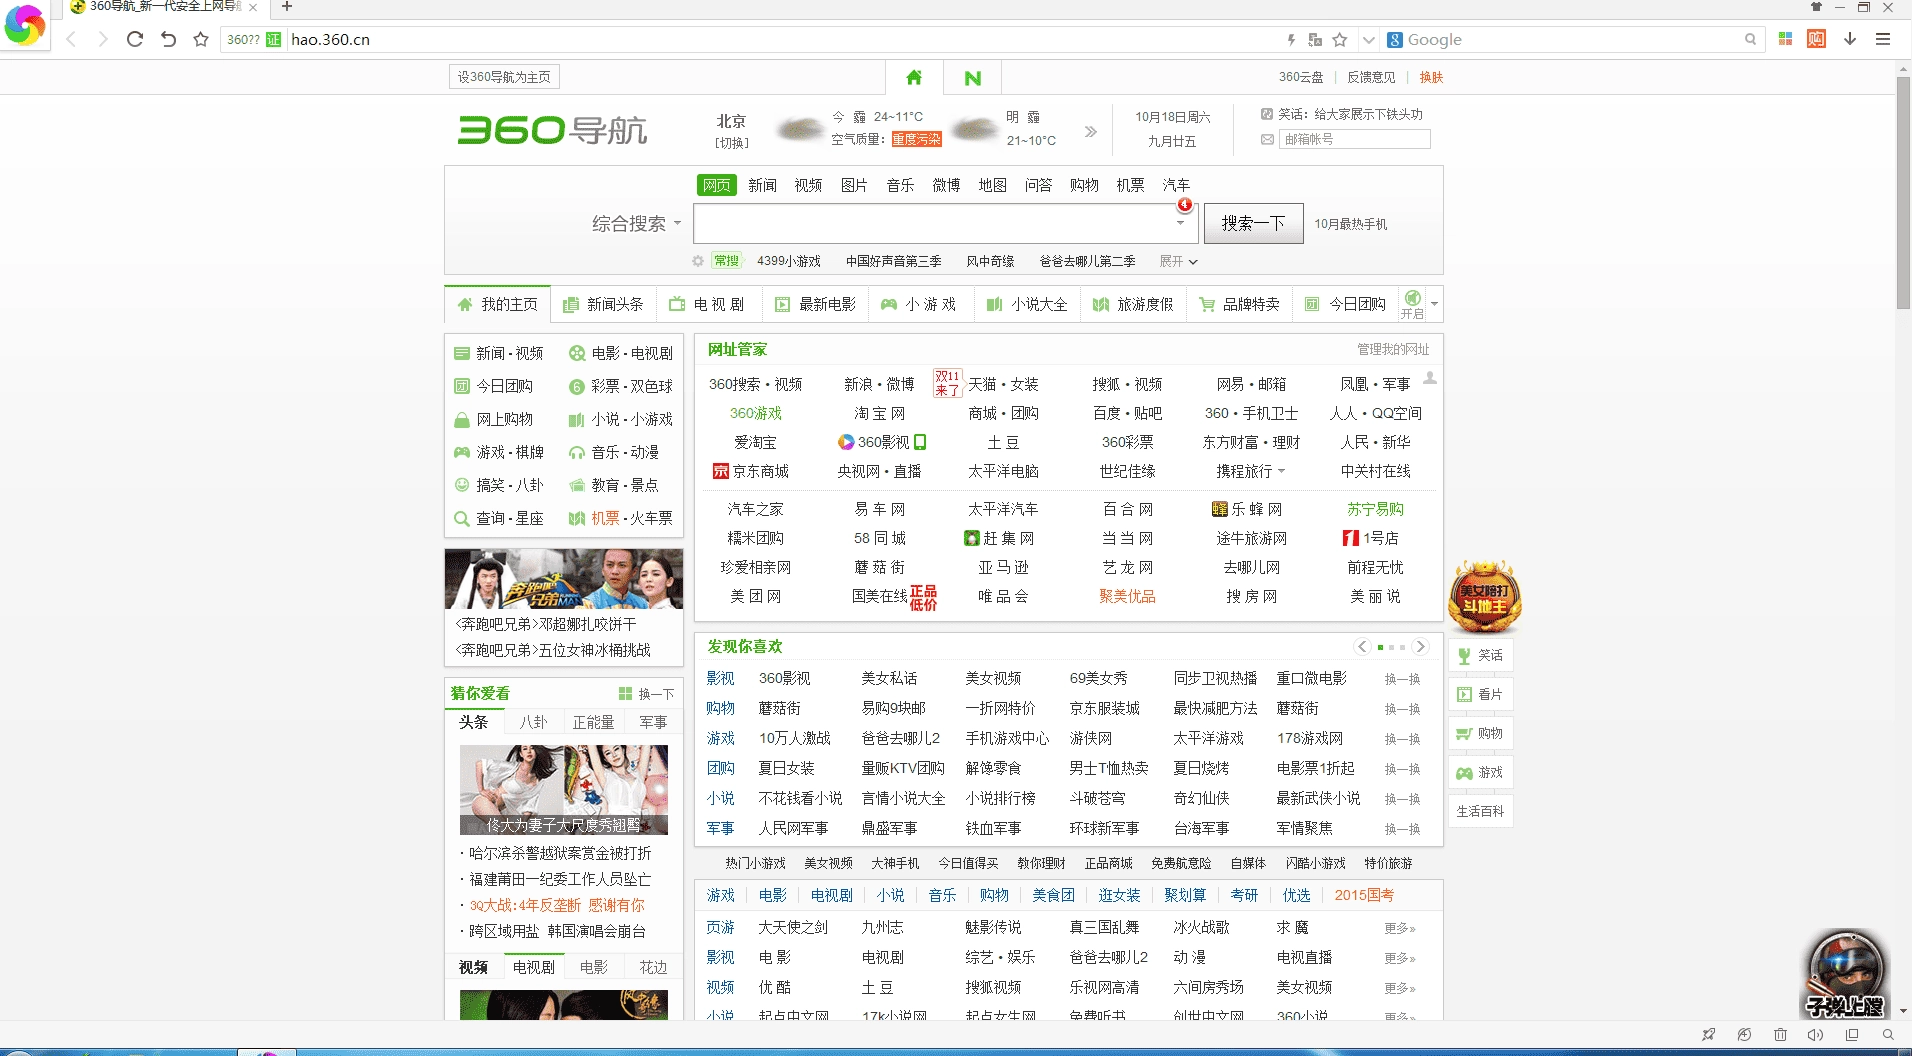Click the skin t-shirt icon in title bar
1912x1056 pixels.
pos(1816,7)
